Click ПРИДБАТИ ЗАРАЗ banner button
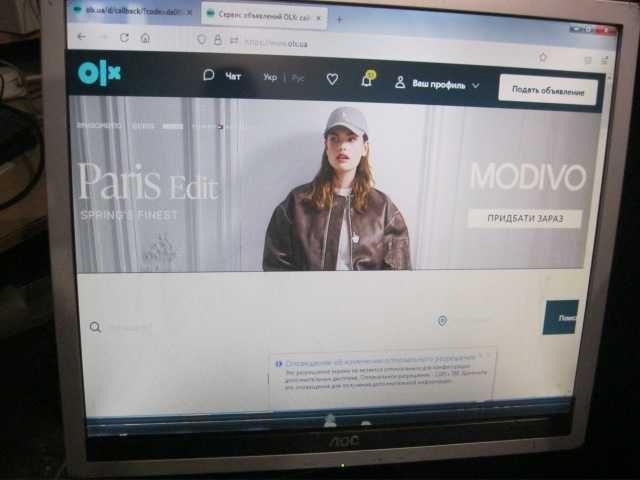Viewport: 640px width, 480px height. tap(525, 218)
